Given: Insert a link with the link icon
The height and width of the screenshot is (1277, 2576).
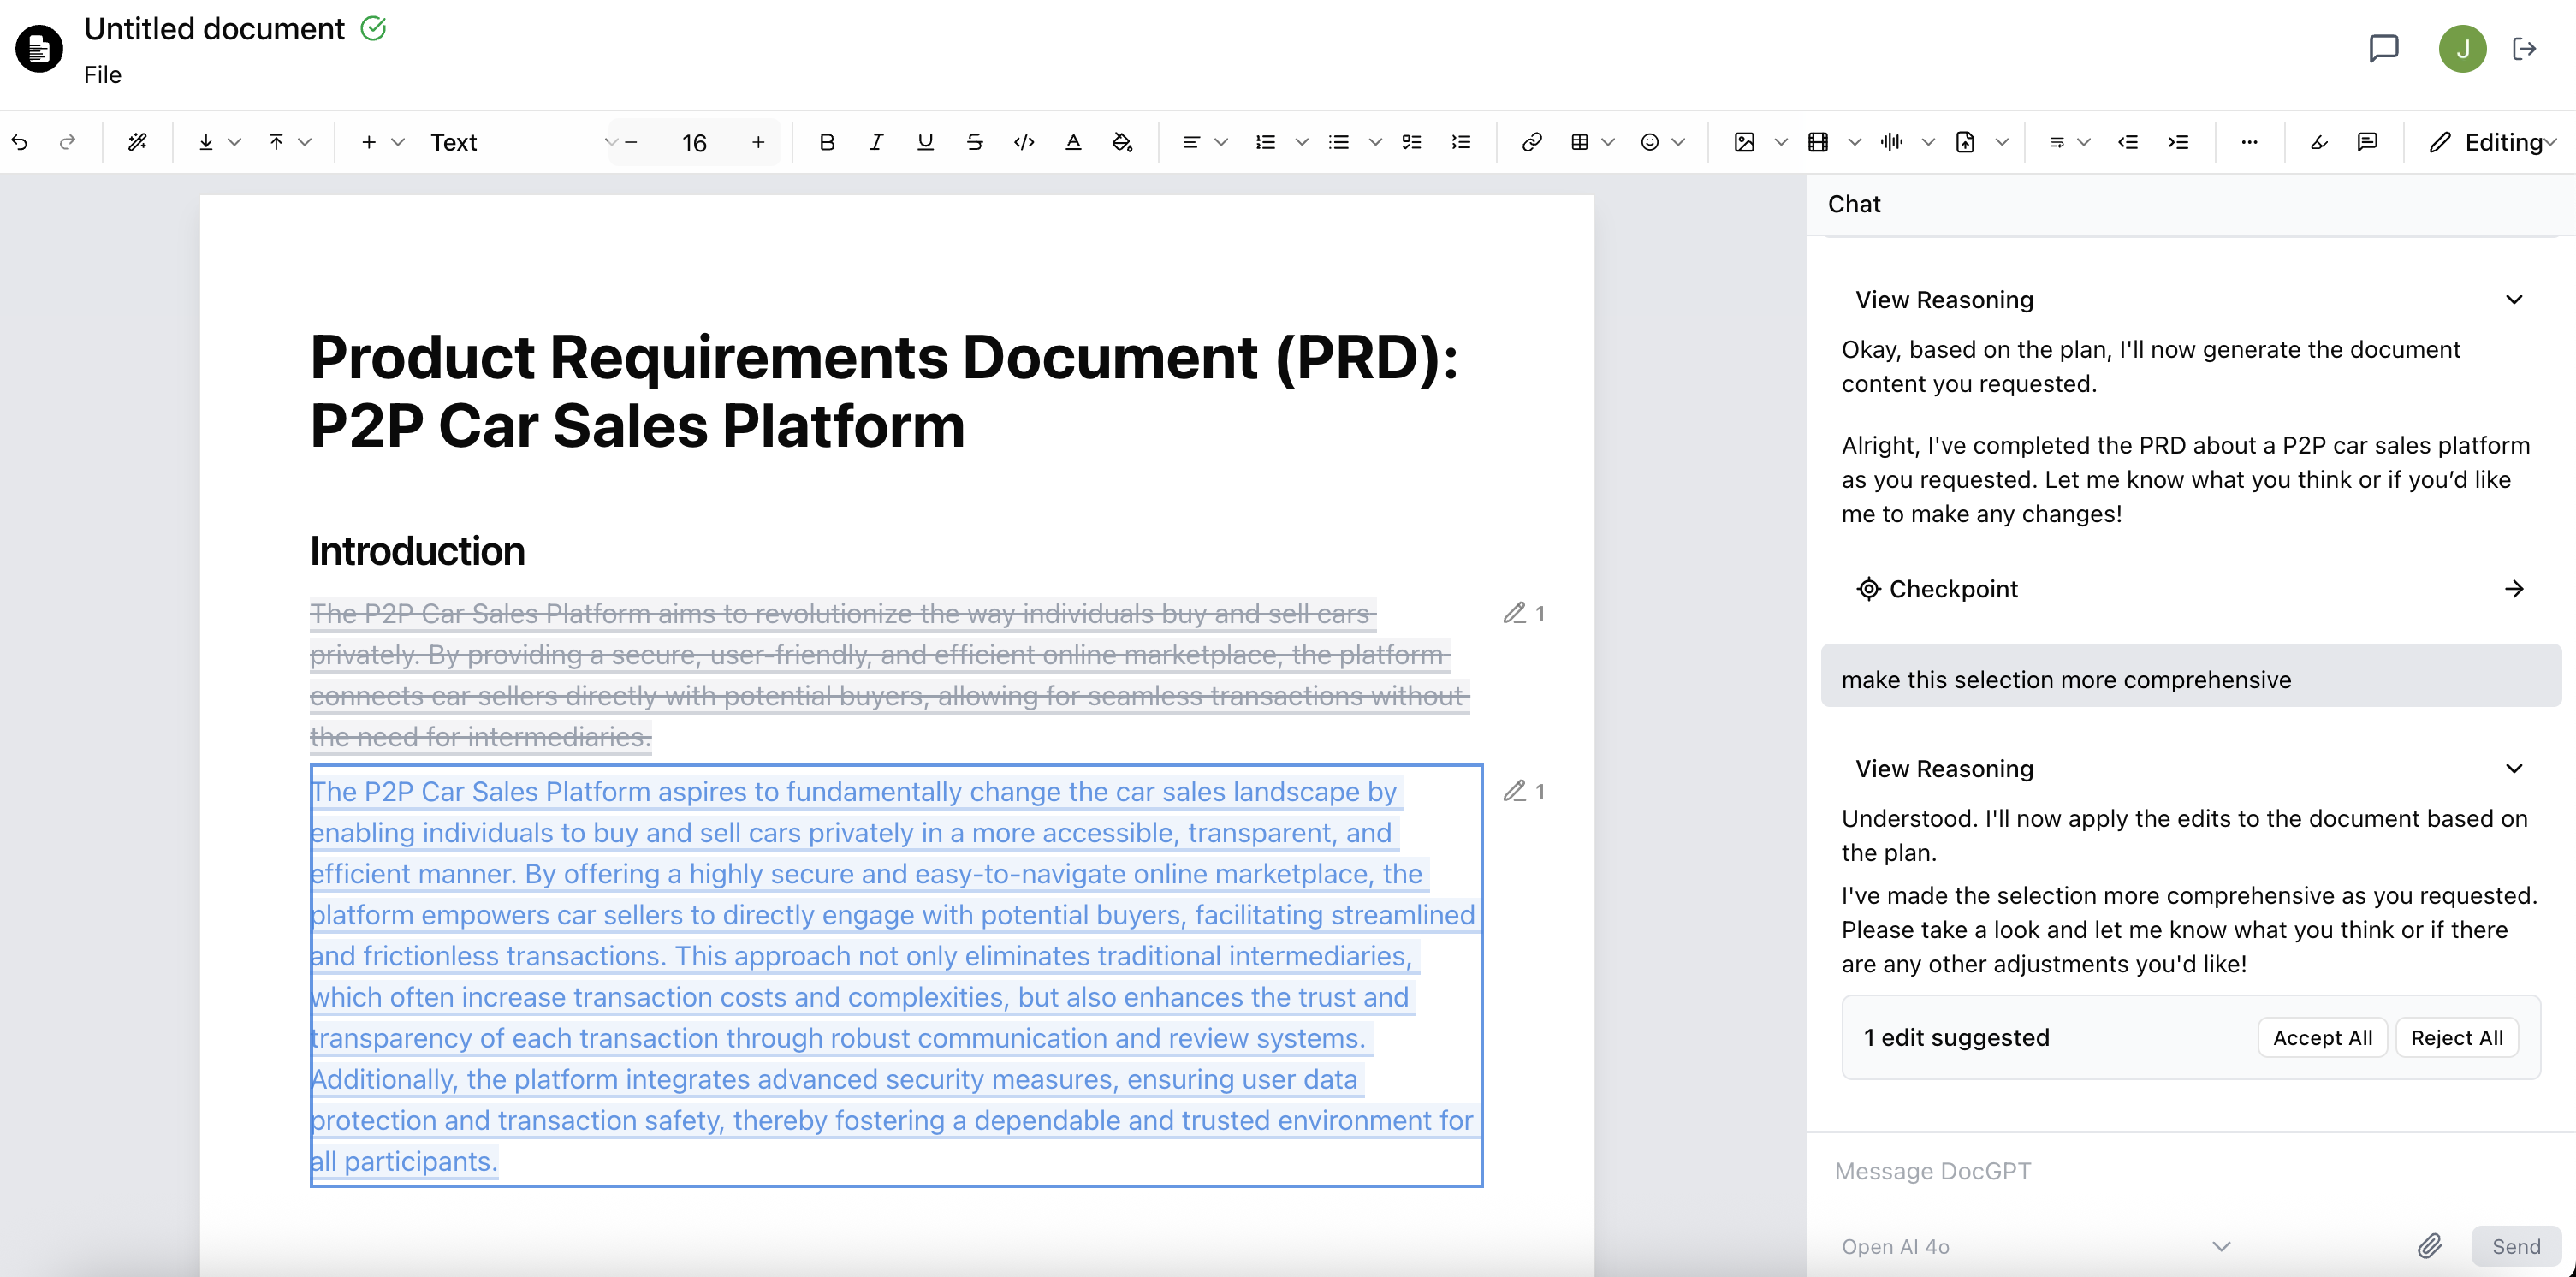Looking at the screenshot, I should tap(1531, 142).
